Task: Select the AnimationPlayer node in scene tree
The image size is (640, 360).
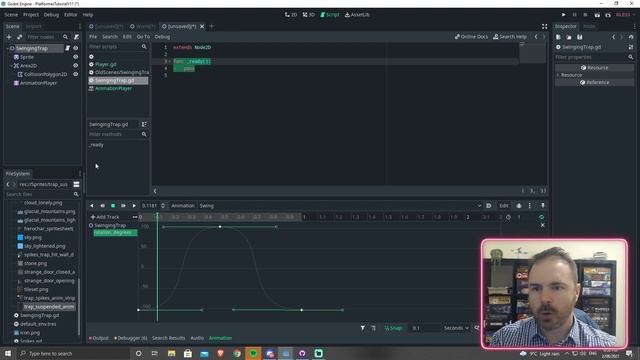Action: click(x=38, y=83)
